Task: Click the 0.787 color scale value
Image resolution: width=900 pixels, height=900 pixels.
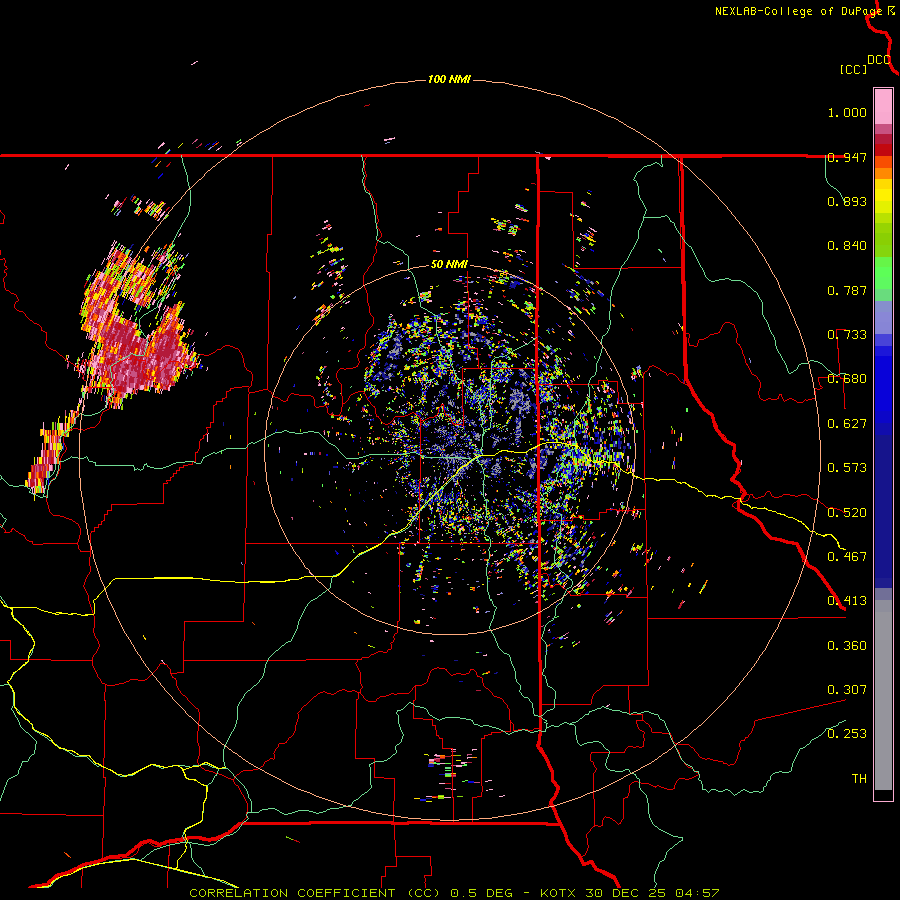Action: [847, 290]
